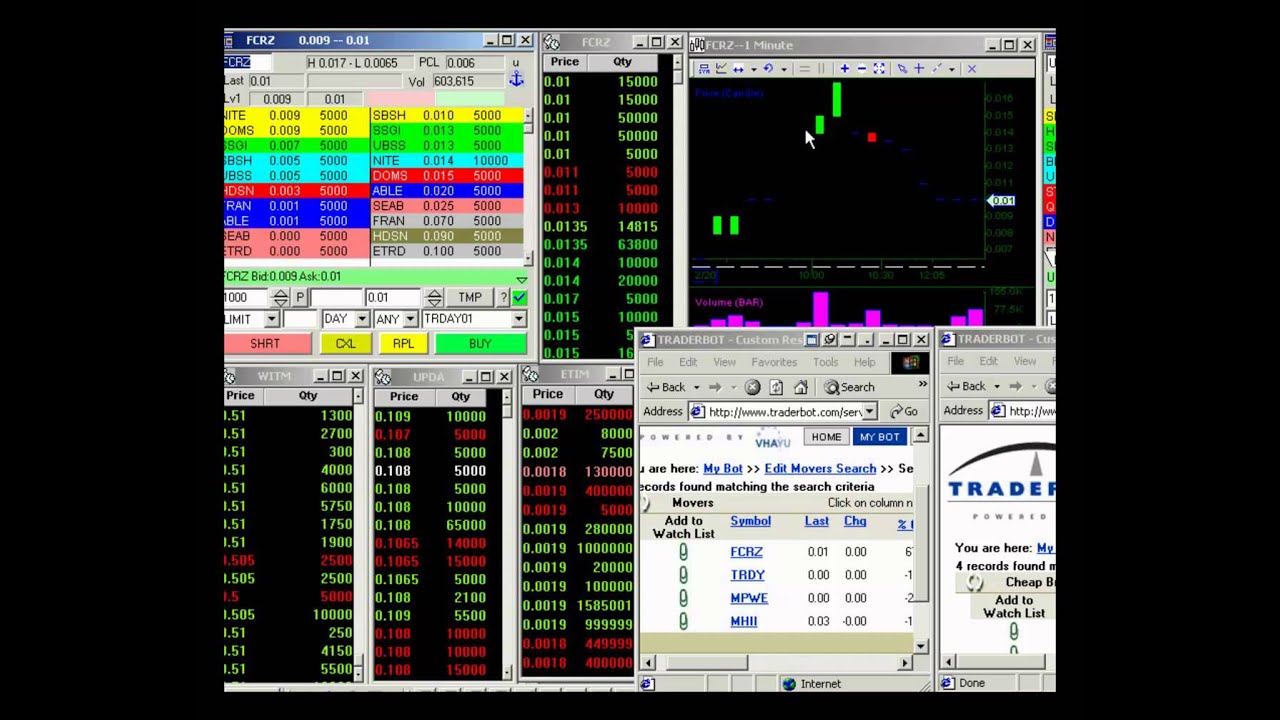Adjust the quantity 1000 stepper arrows
The height and width of the screenshot is (720, 1280).
(x=281, y=298)
